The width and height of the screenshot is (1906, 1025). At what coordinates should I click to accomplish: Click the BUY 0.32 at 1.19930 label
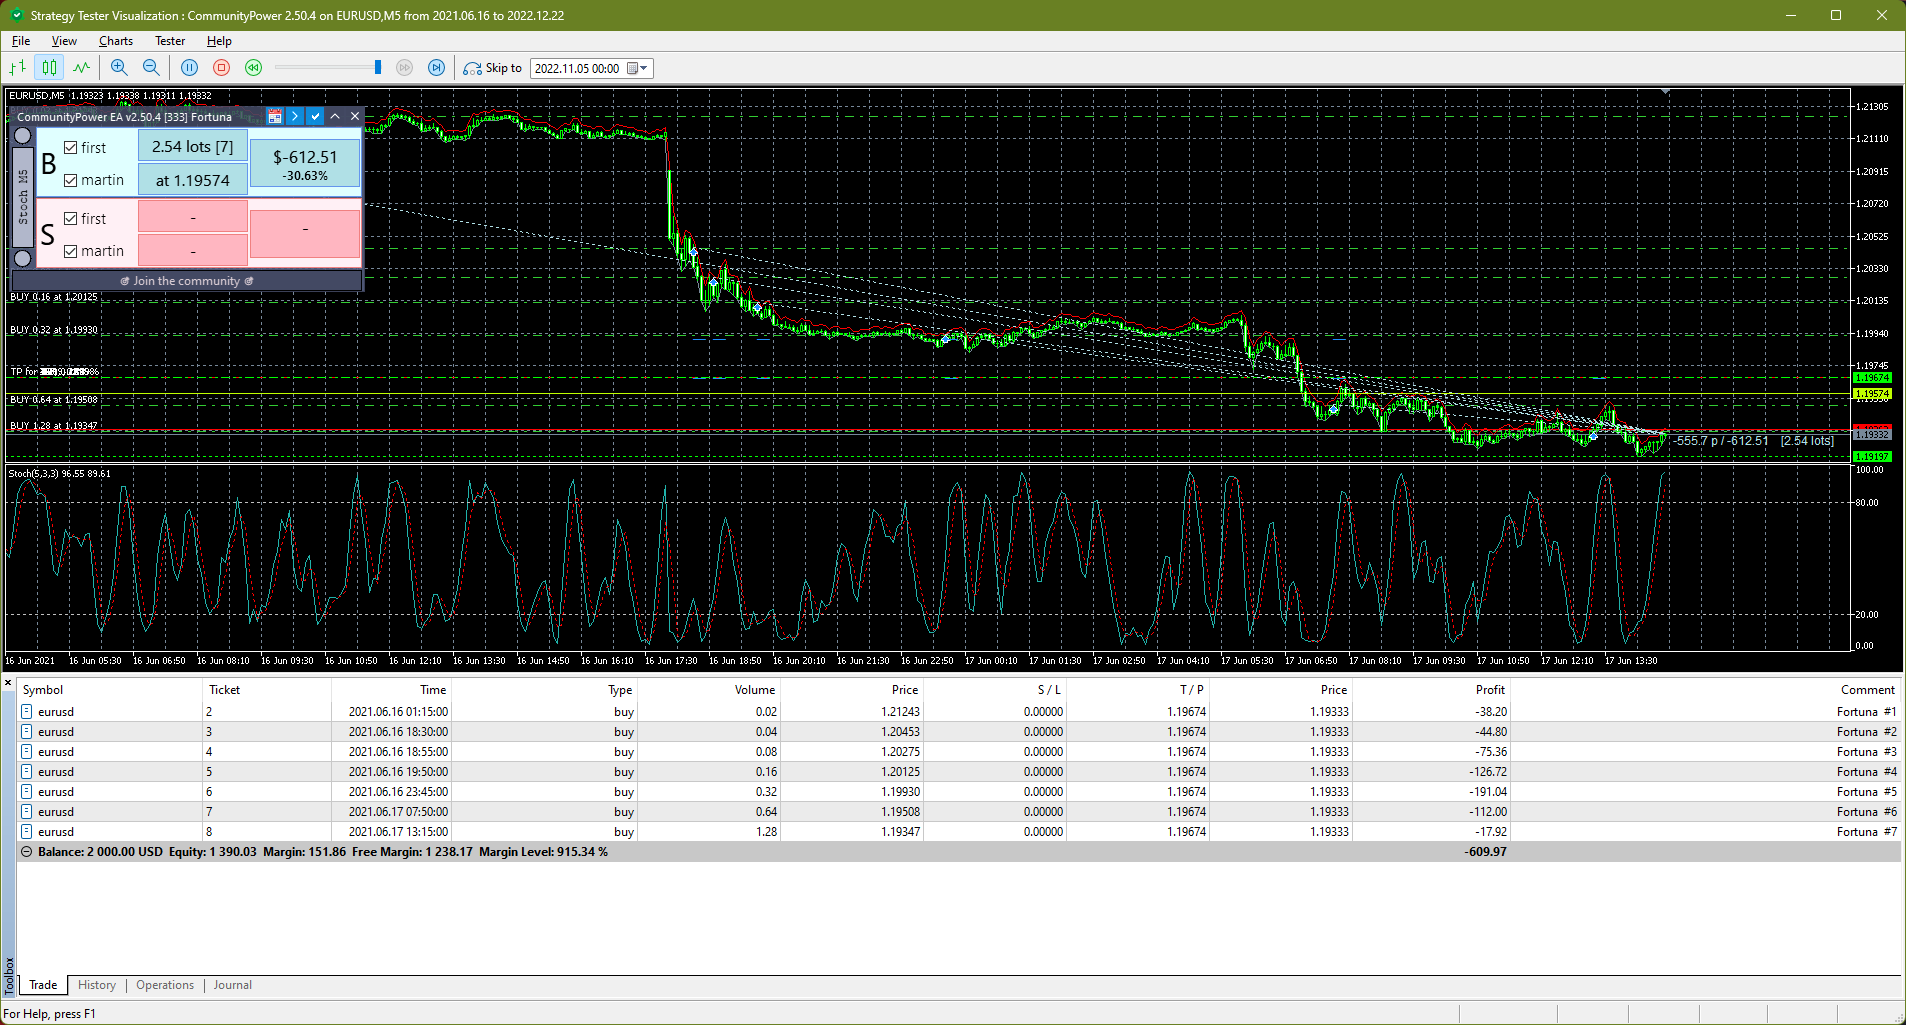point(54,330)
